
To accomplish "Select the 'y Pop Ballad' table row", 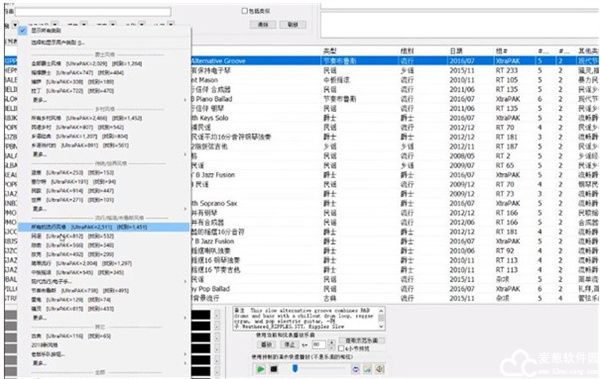I will (x=395, y=289).
